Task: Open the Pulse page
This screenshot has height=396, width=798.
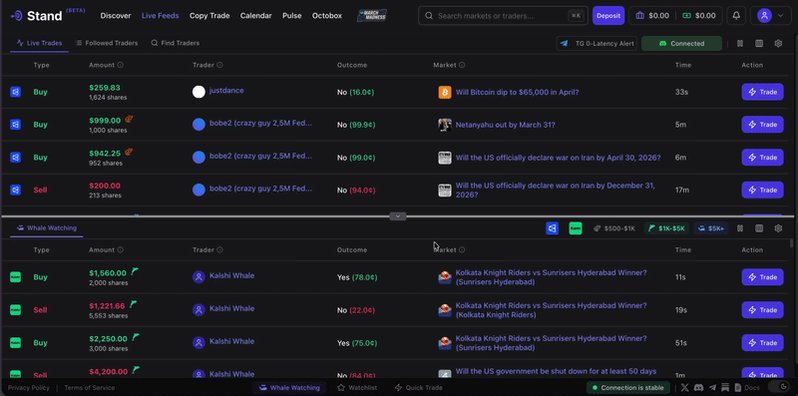Action: tap(292, 16)
